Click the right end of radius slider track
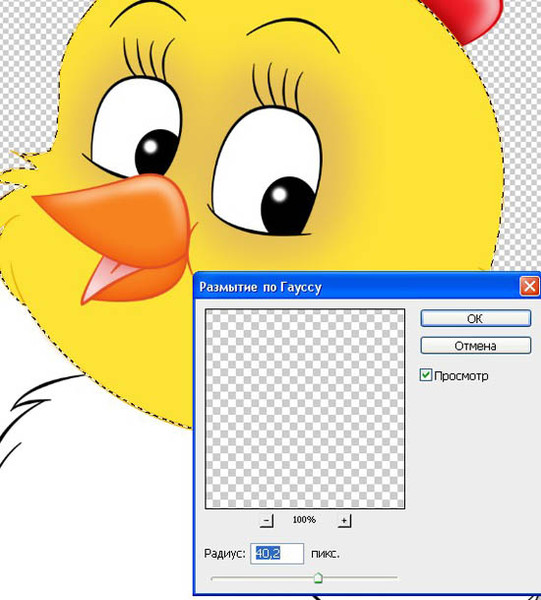 coord(396,578)
